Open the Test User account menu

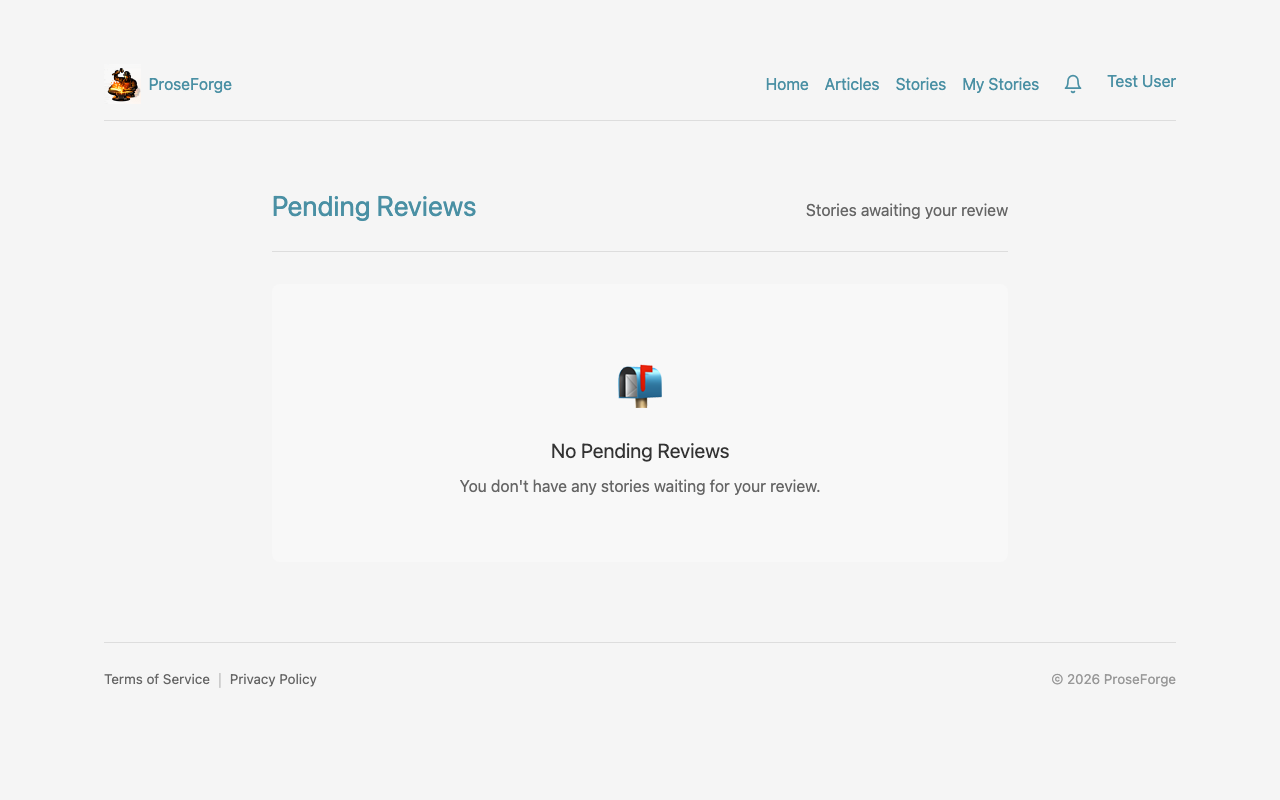tap(1141, 81)
